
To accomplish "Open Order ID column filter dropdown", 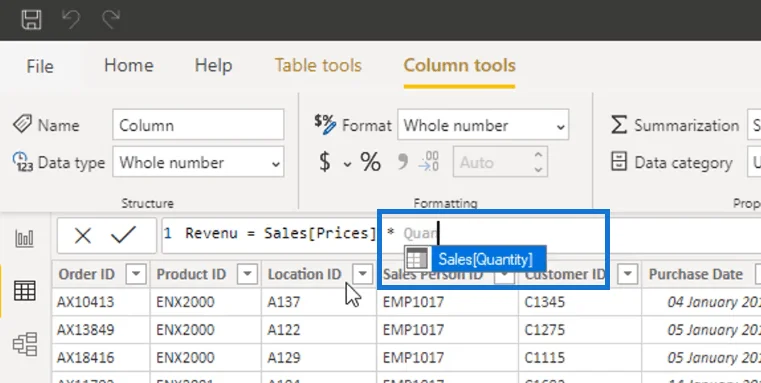I will 135,274.
